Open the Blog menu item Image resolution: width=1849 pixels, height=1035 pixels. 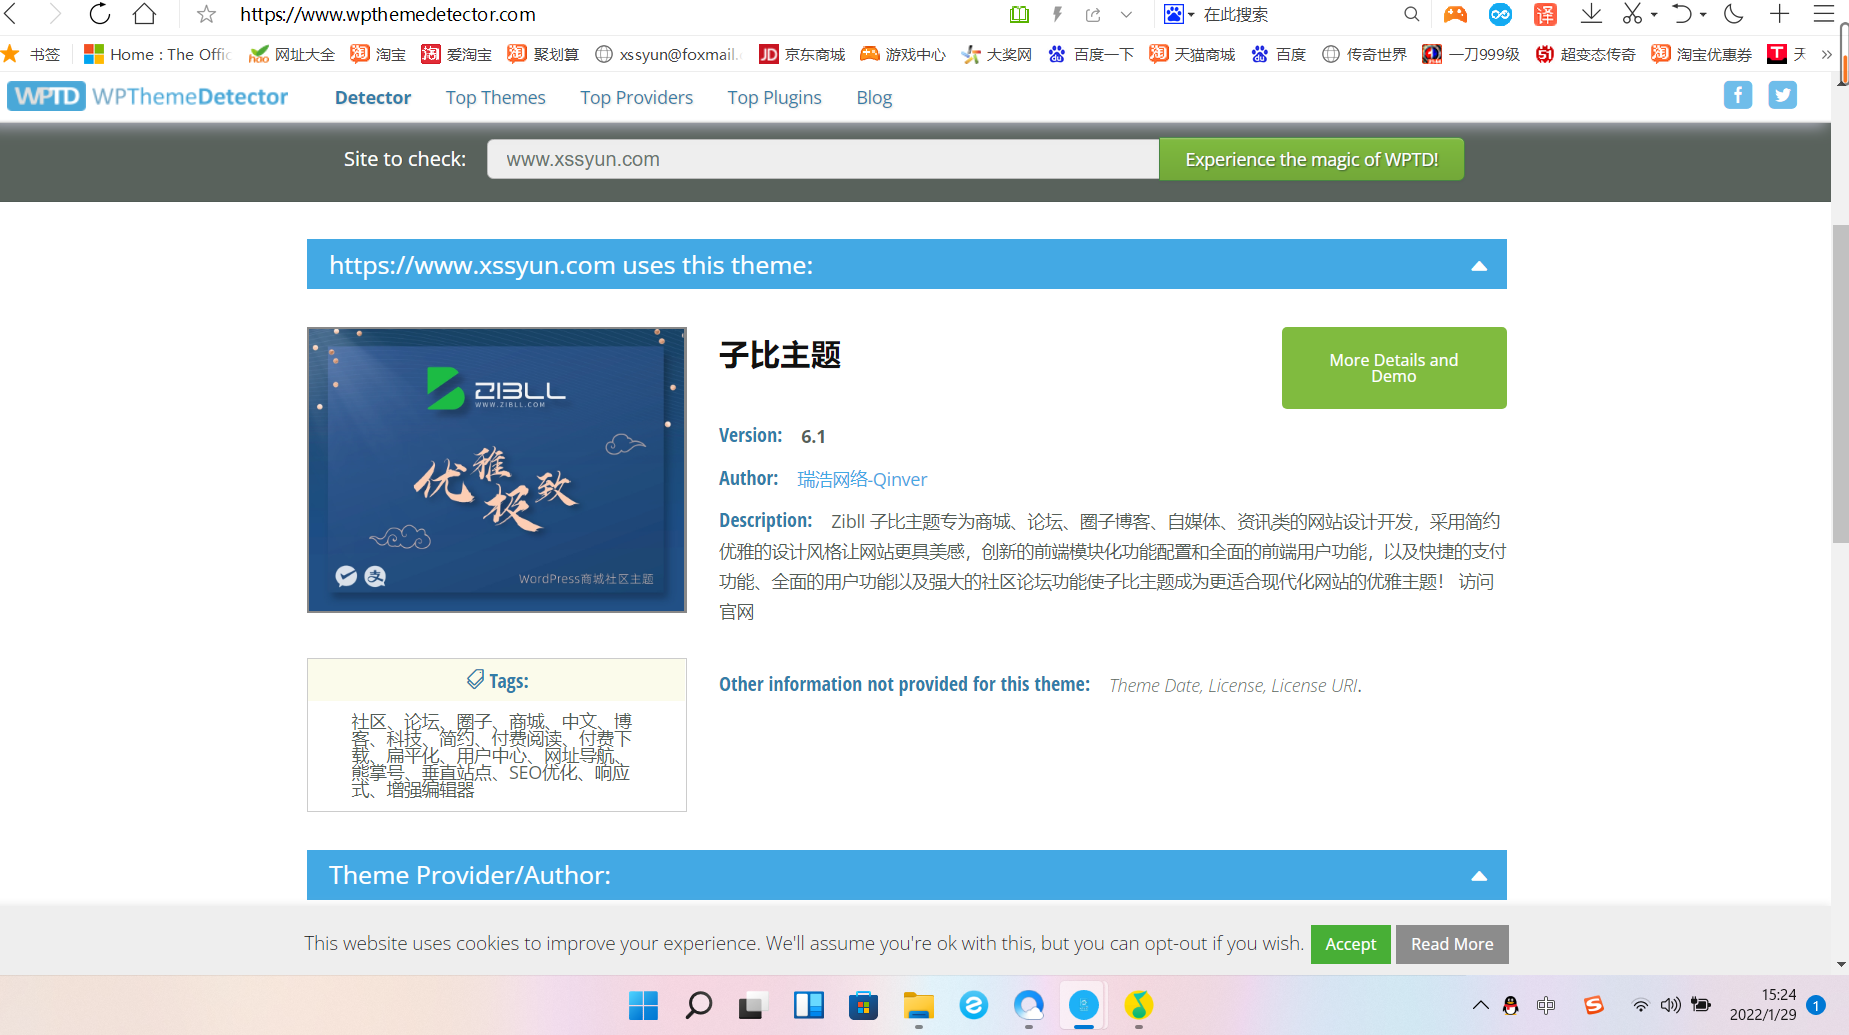click(874, 97)
